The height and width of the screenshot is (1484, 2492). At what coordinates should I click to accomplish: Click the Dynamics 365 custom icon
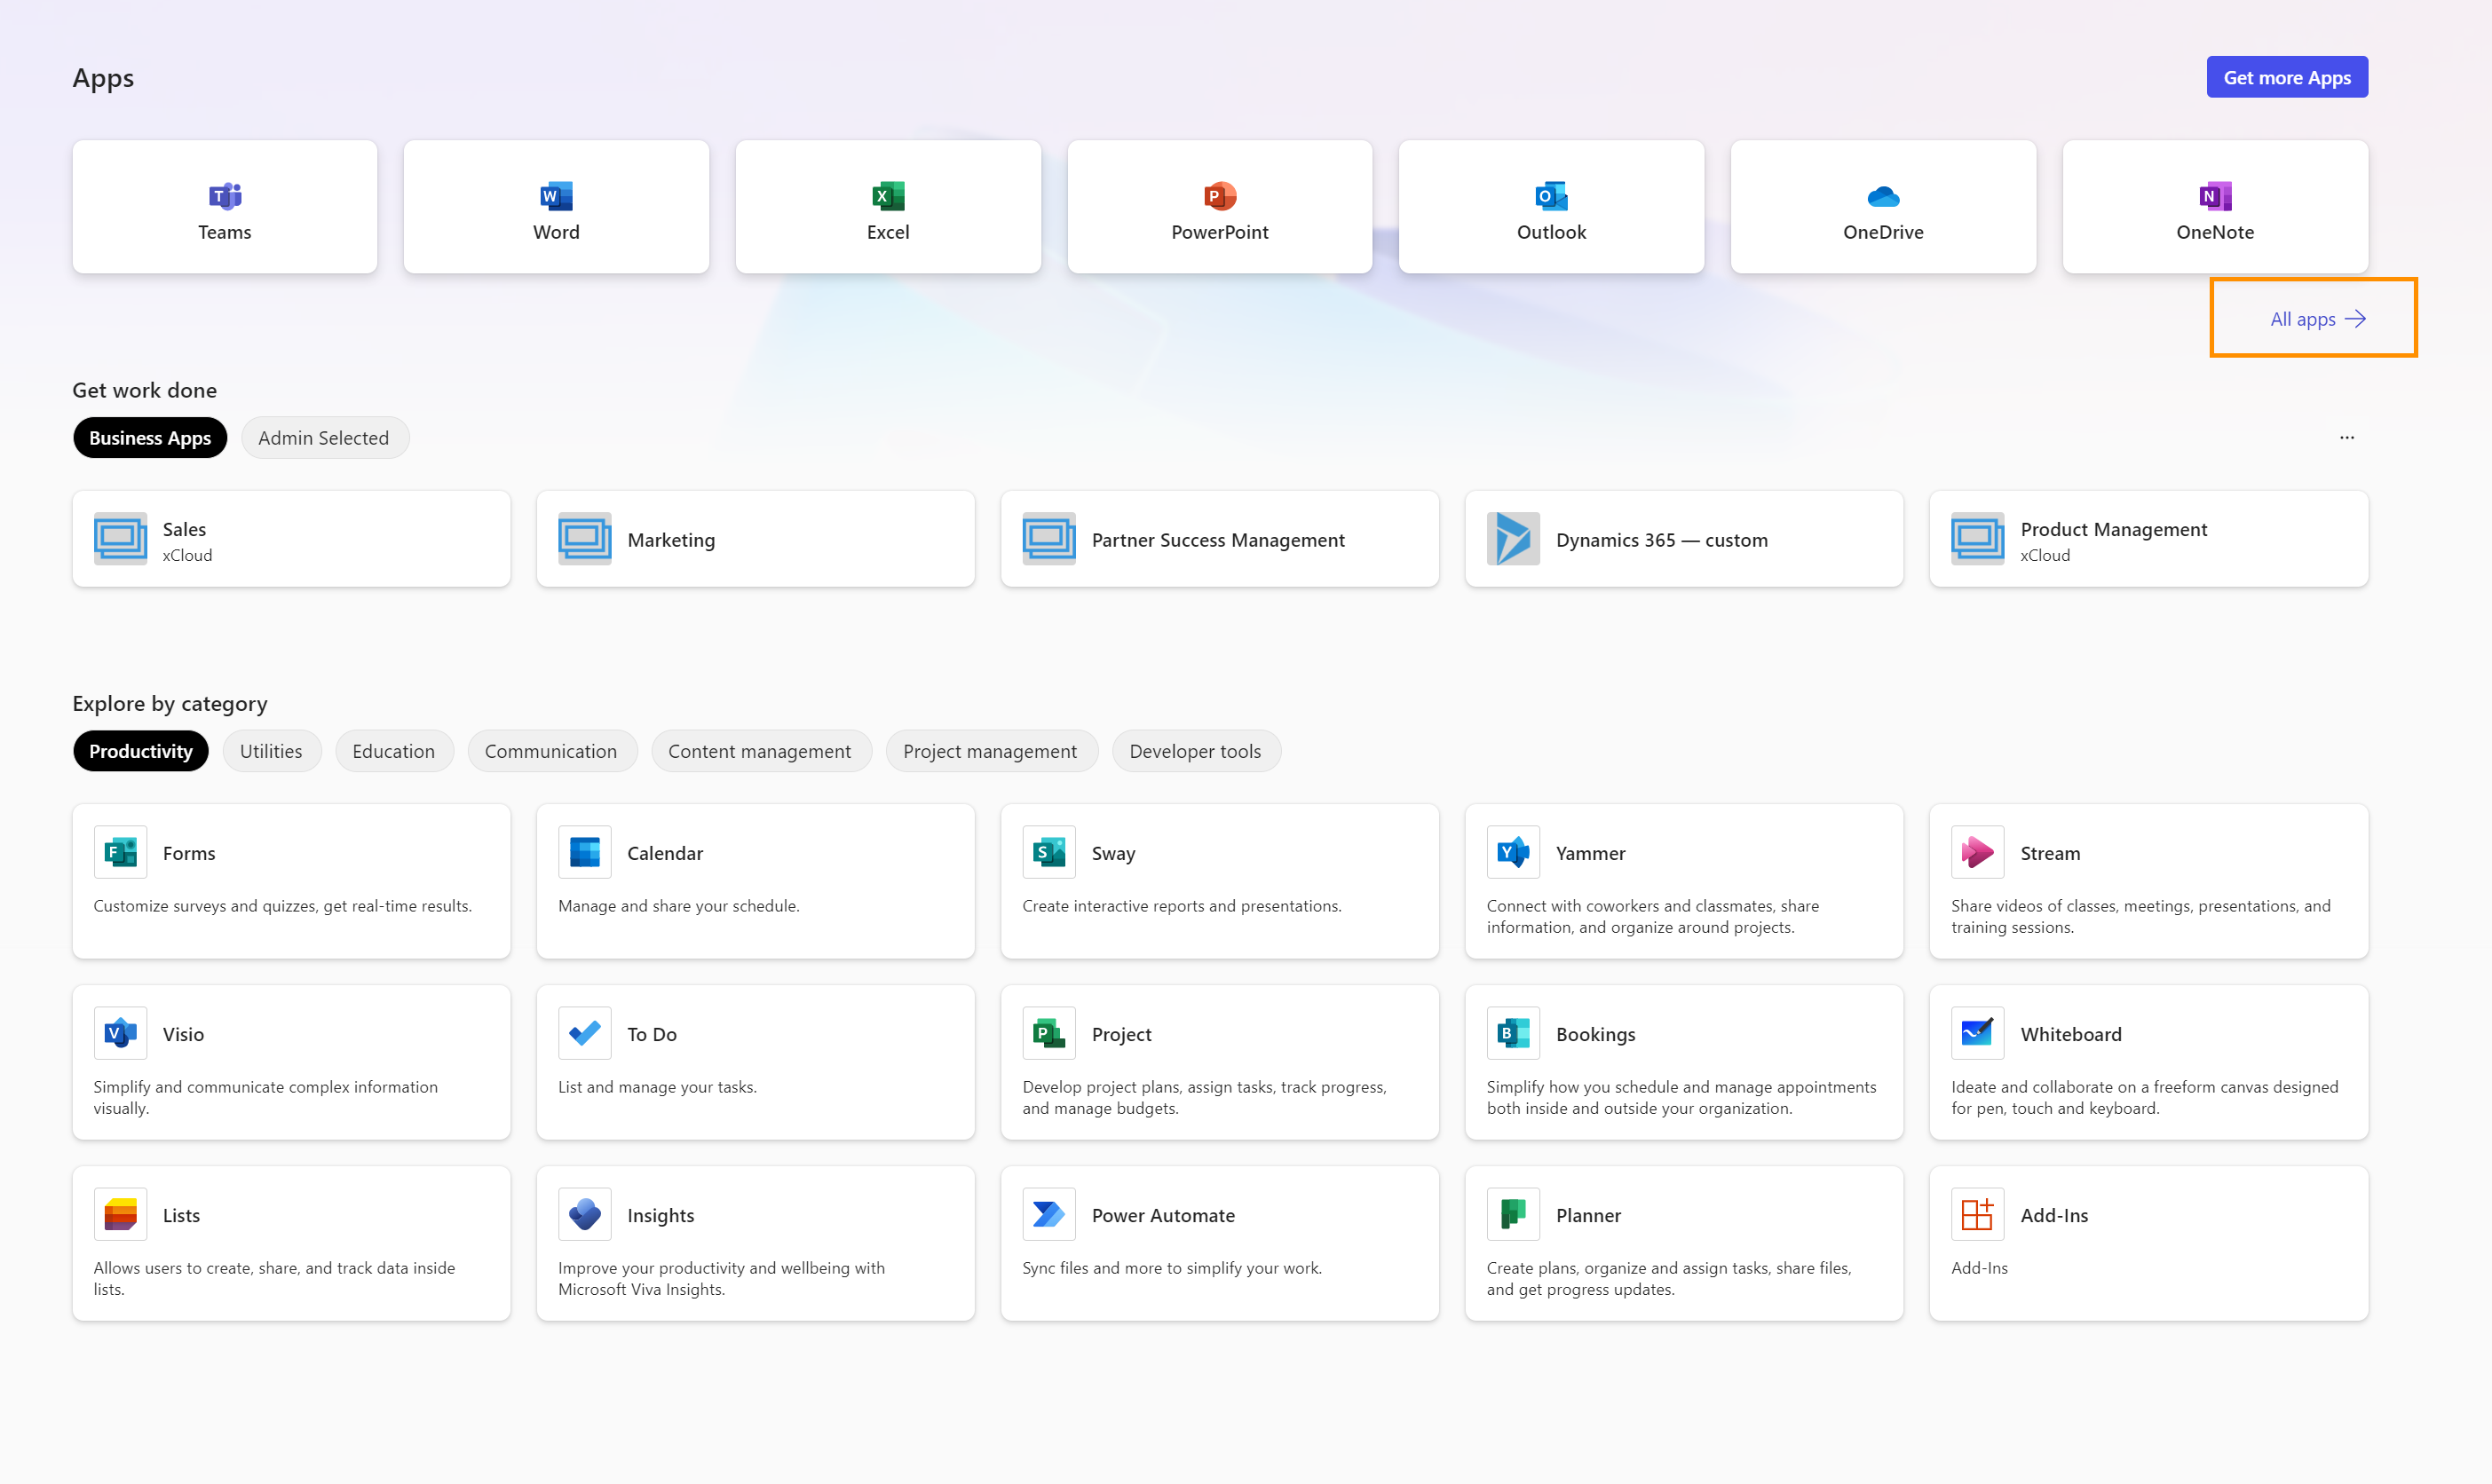pos(1512,539)
